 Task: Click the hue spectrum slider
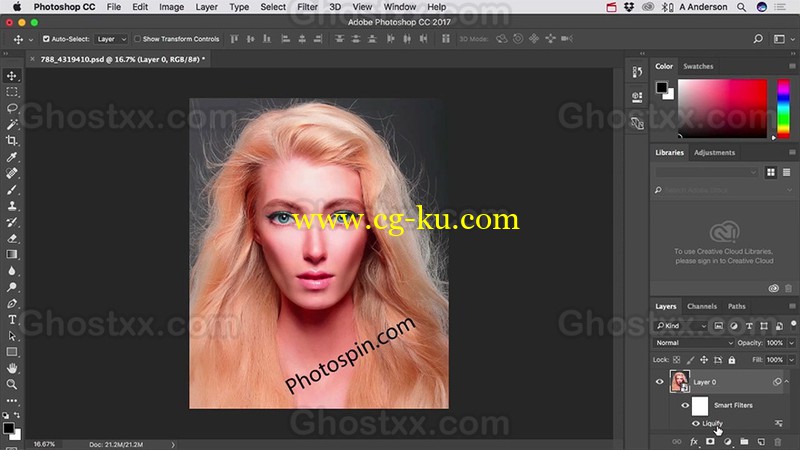pos(783,108)
